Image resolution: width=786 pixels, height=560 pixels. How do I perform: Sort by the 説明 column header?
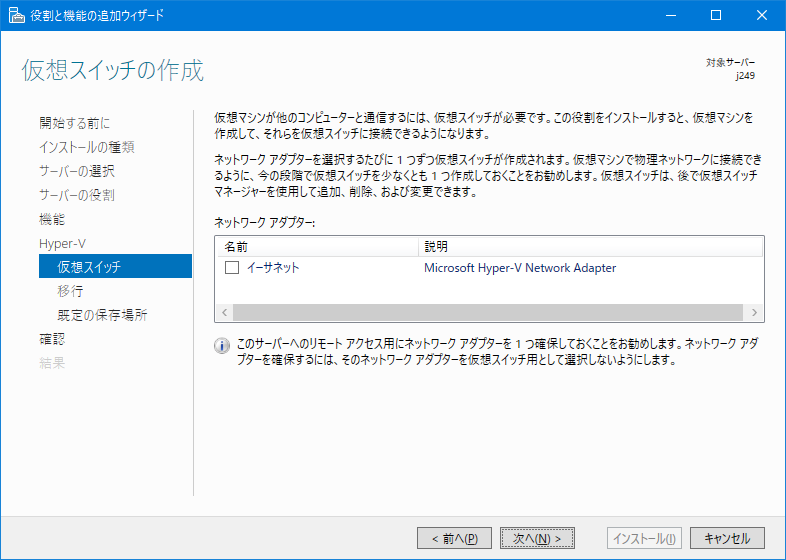coord(436,246)
